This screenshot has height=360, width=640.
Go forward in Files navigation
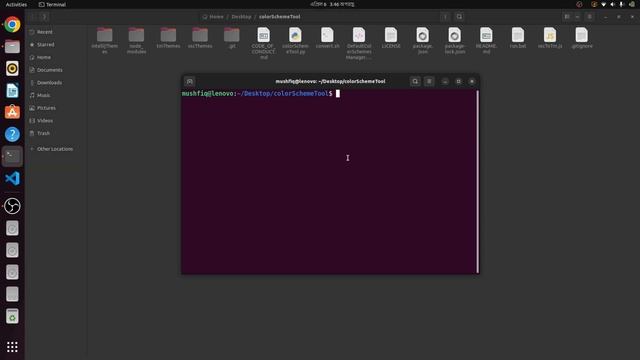(44, 17)
